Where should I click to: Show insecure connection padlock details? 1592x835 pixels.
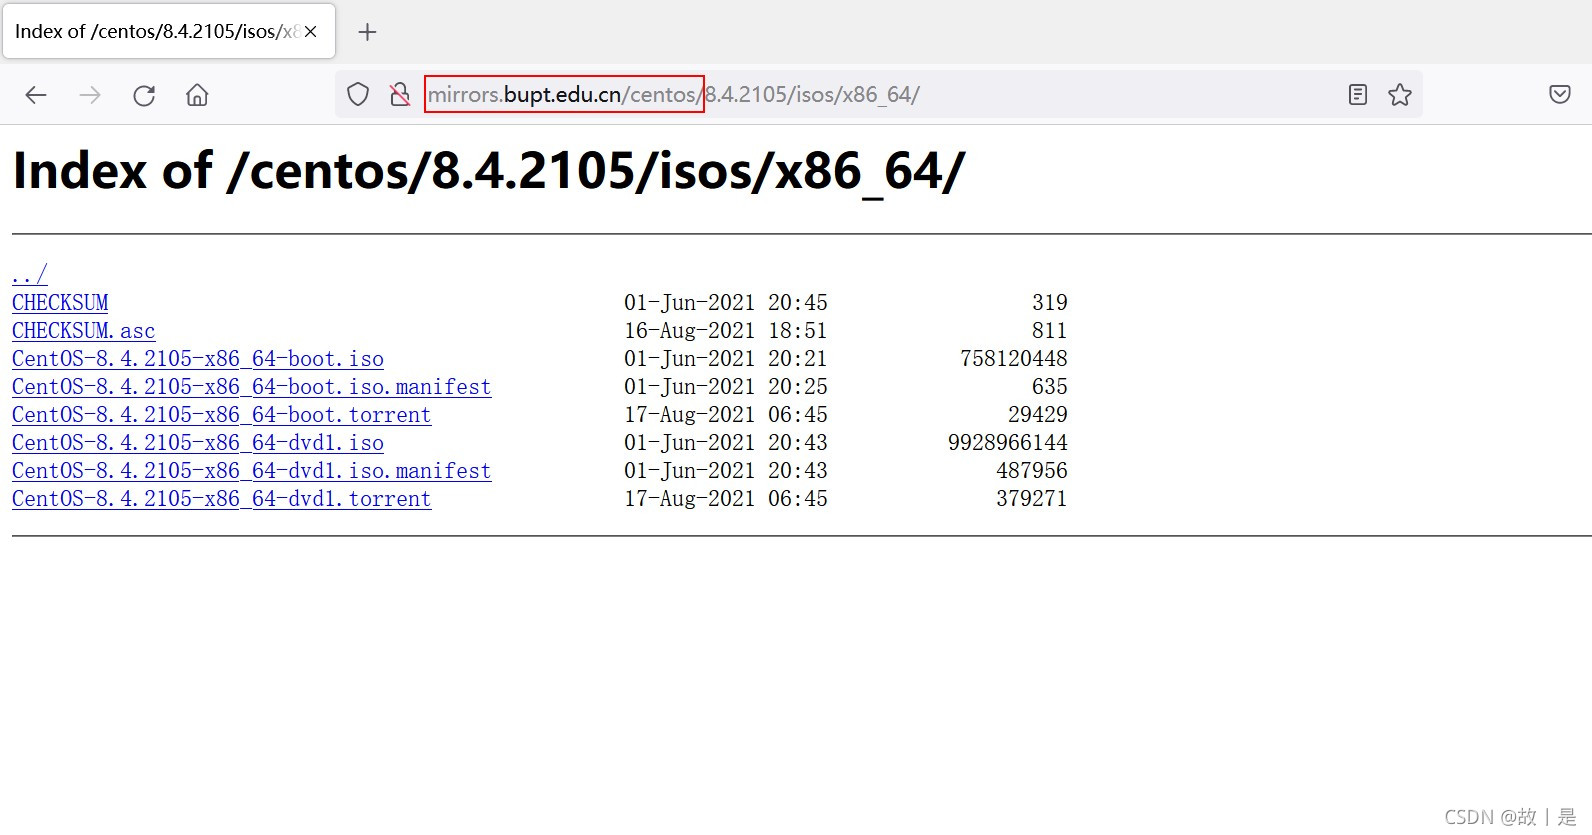click(400, 95)
